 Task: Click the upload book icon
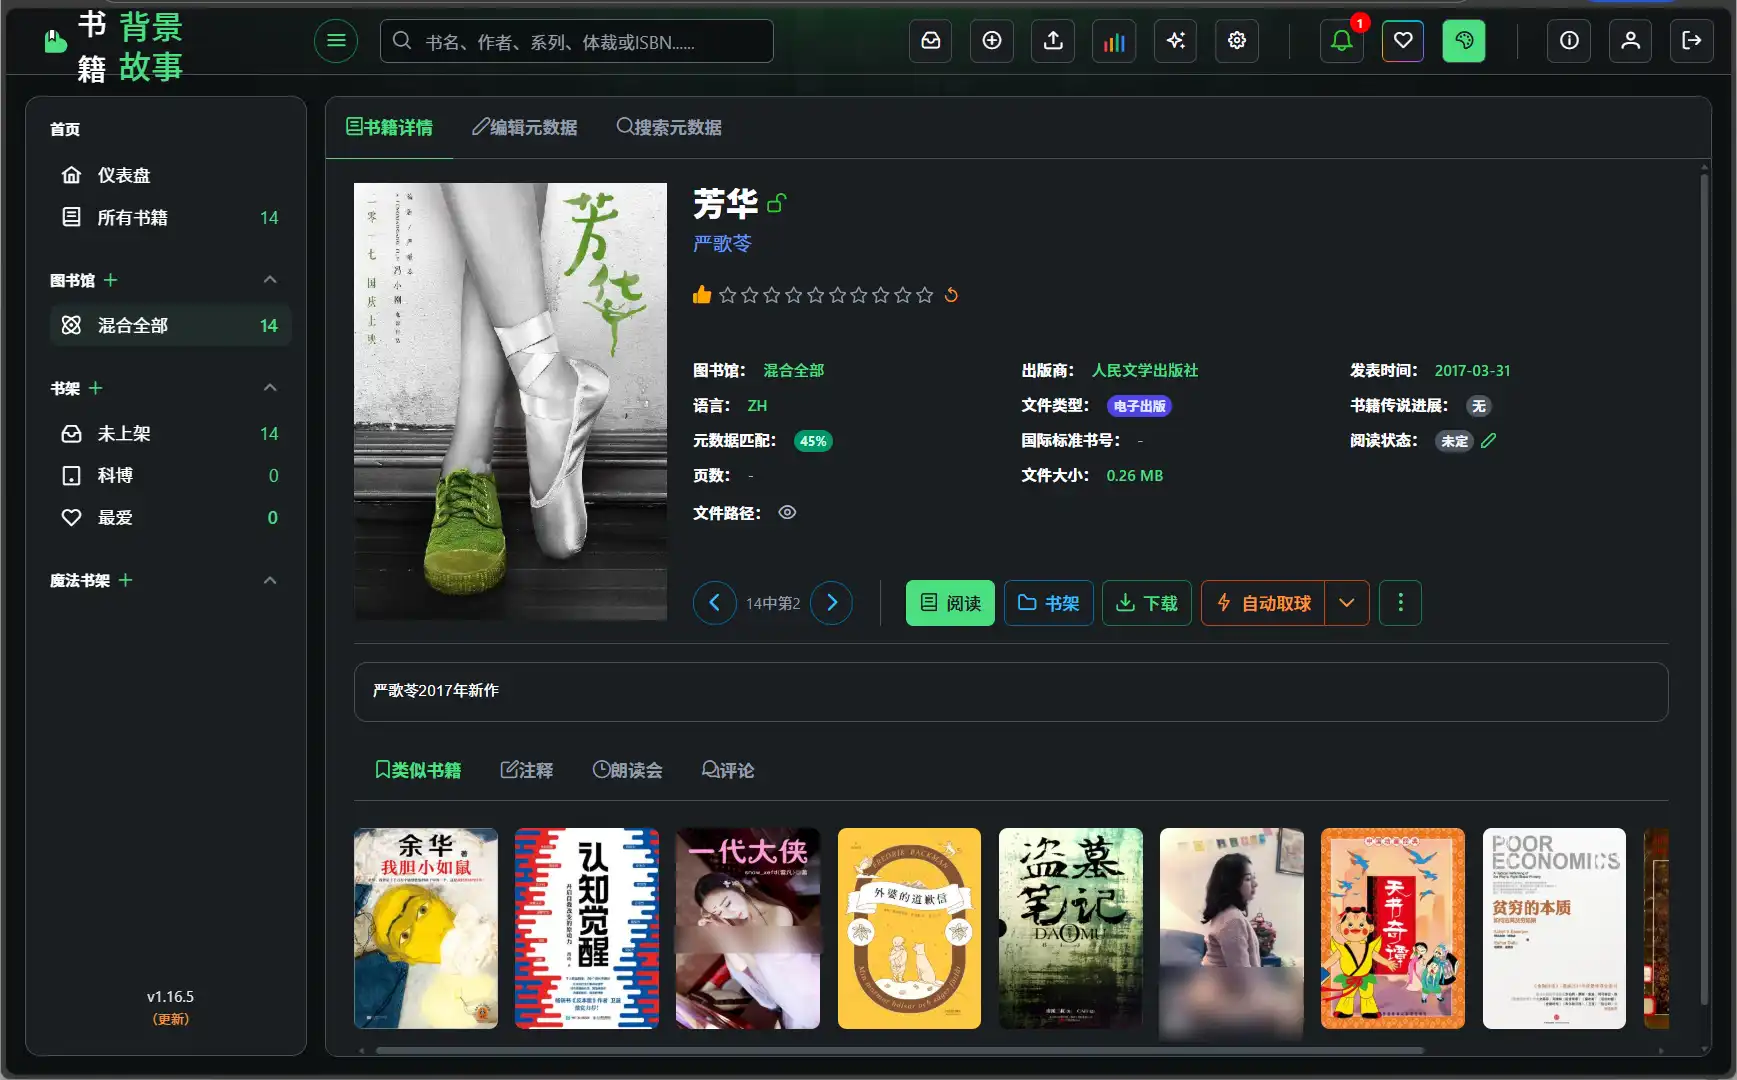click(x=1053, y=41)
